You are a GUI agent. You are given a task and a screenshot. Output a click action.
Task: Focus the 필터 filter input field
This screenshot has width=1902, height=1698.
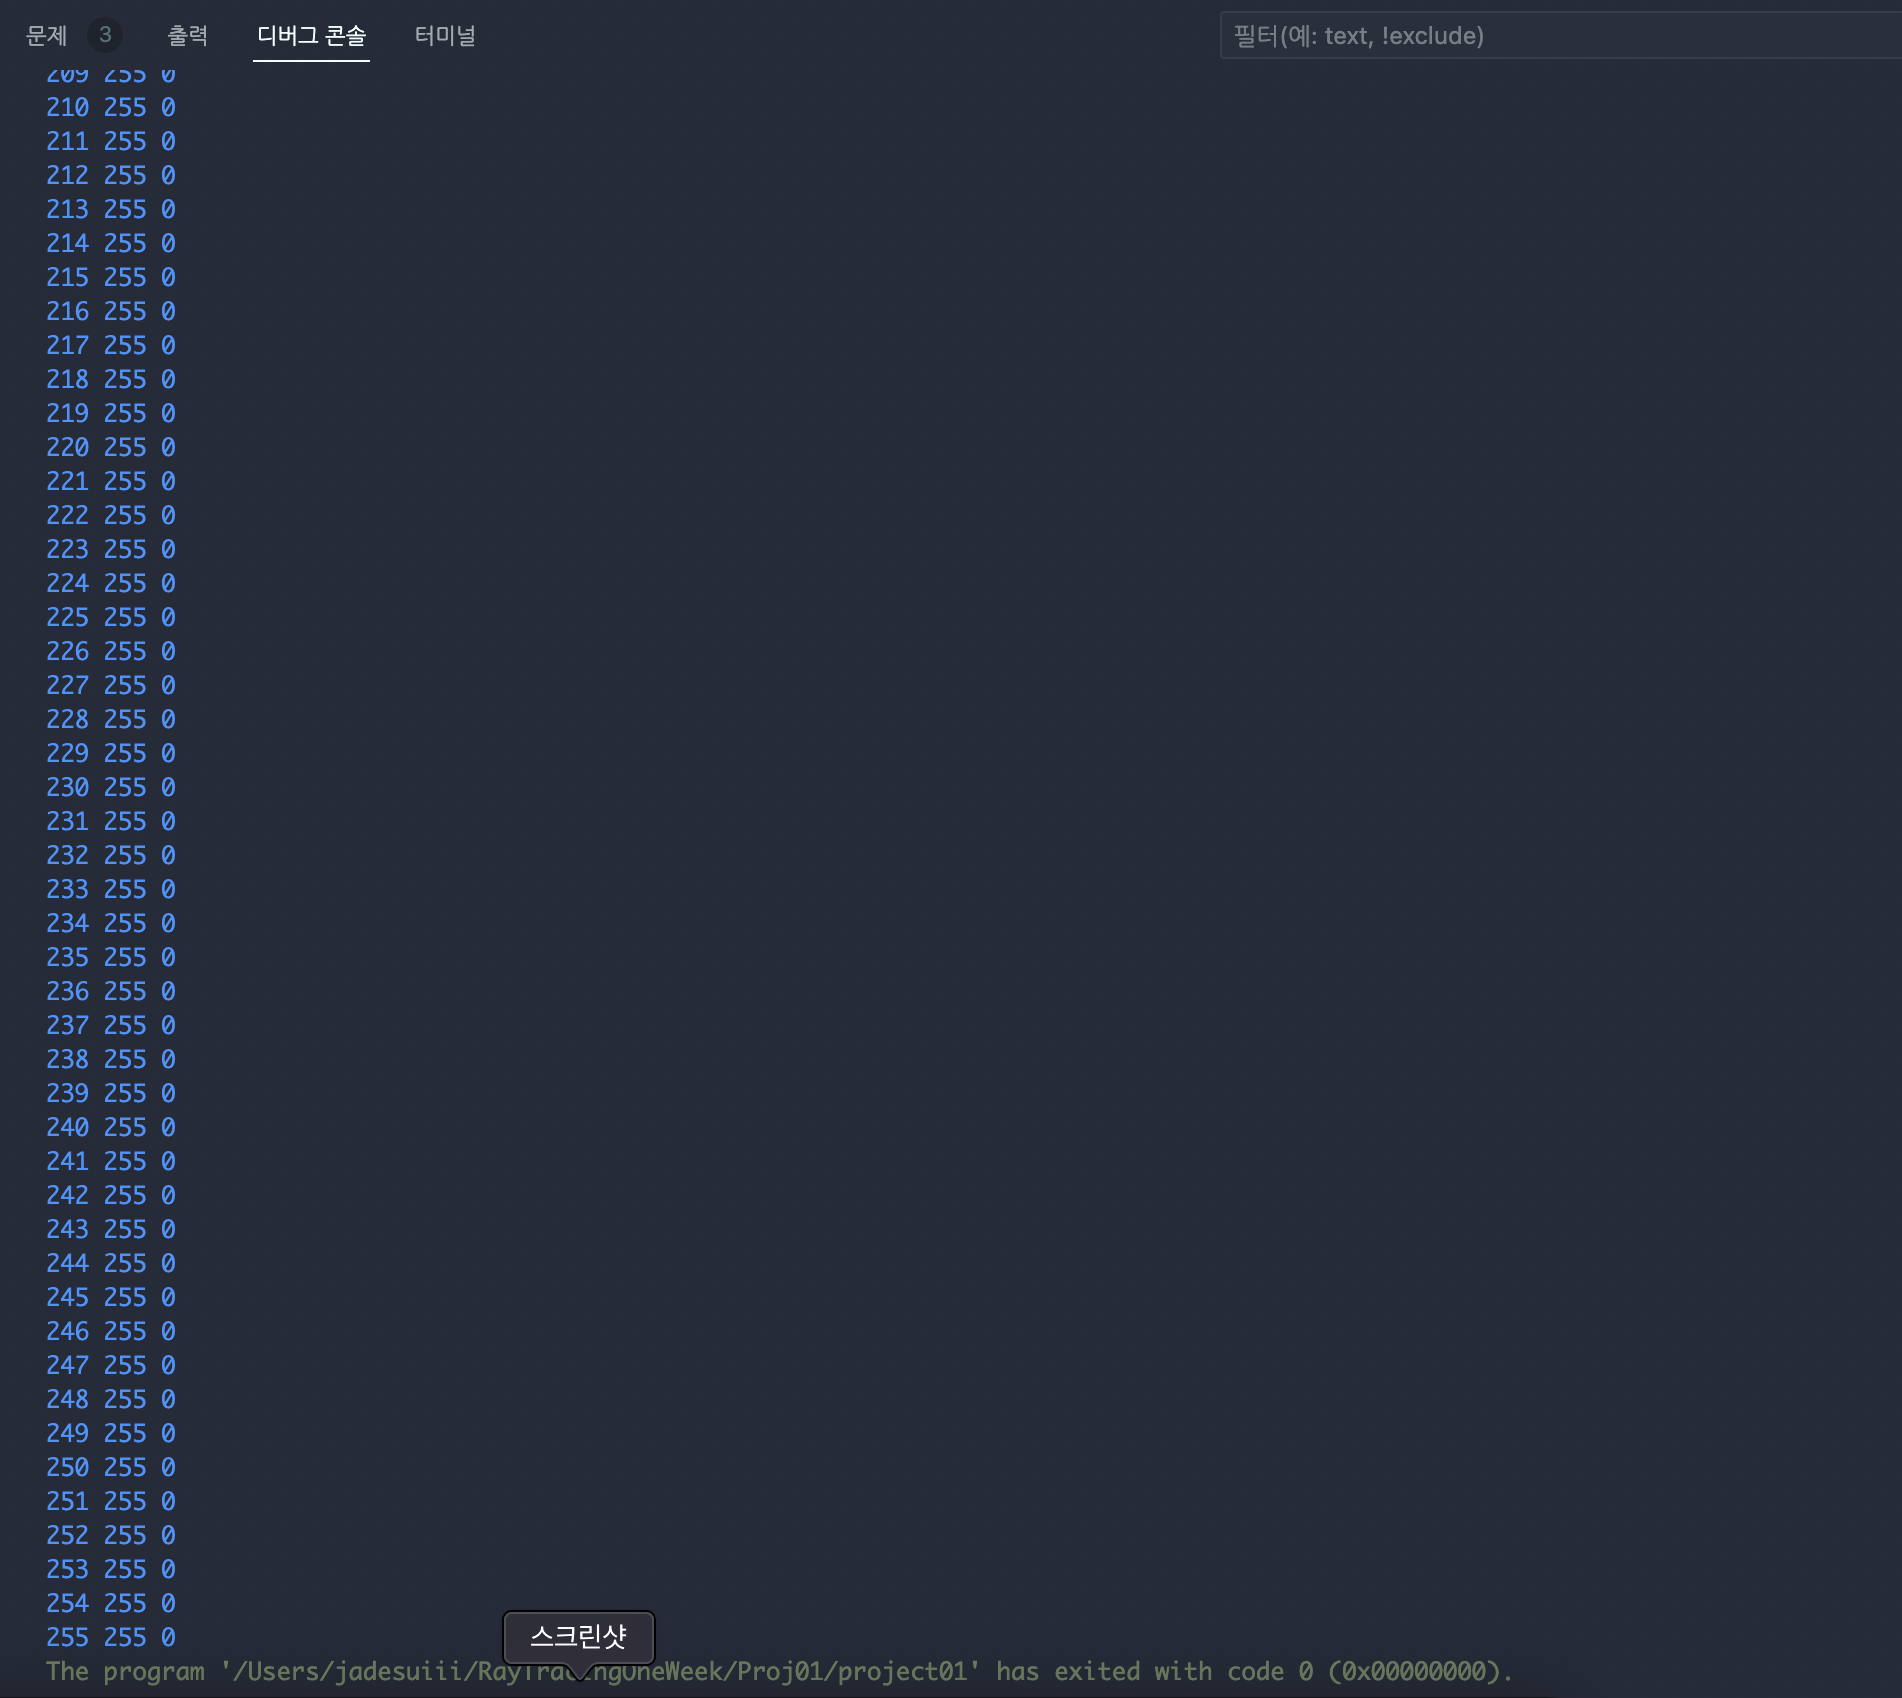(x=1560, y=36)
